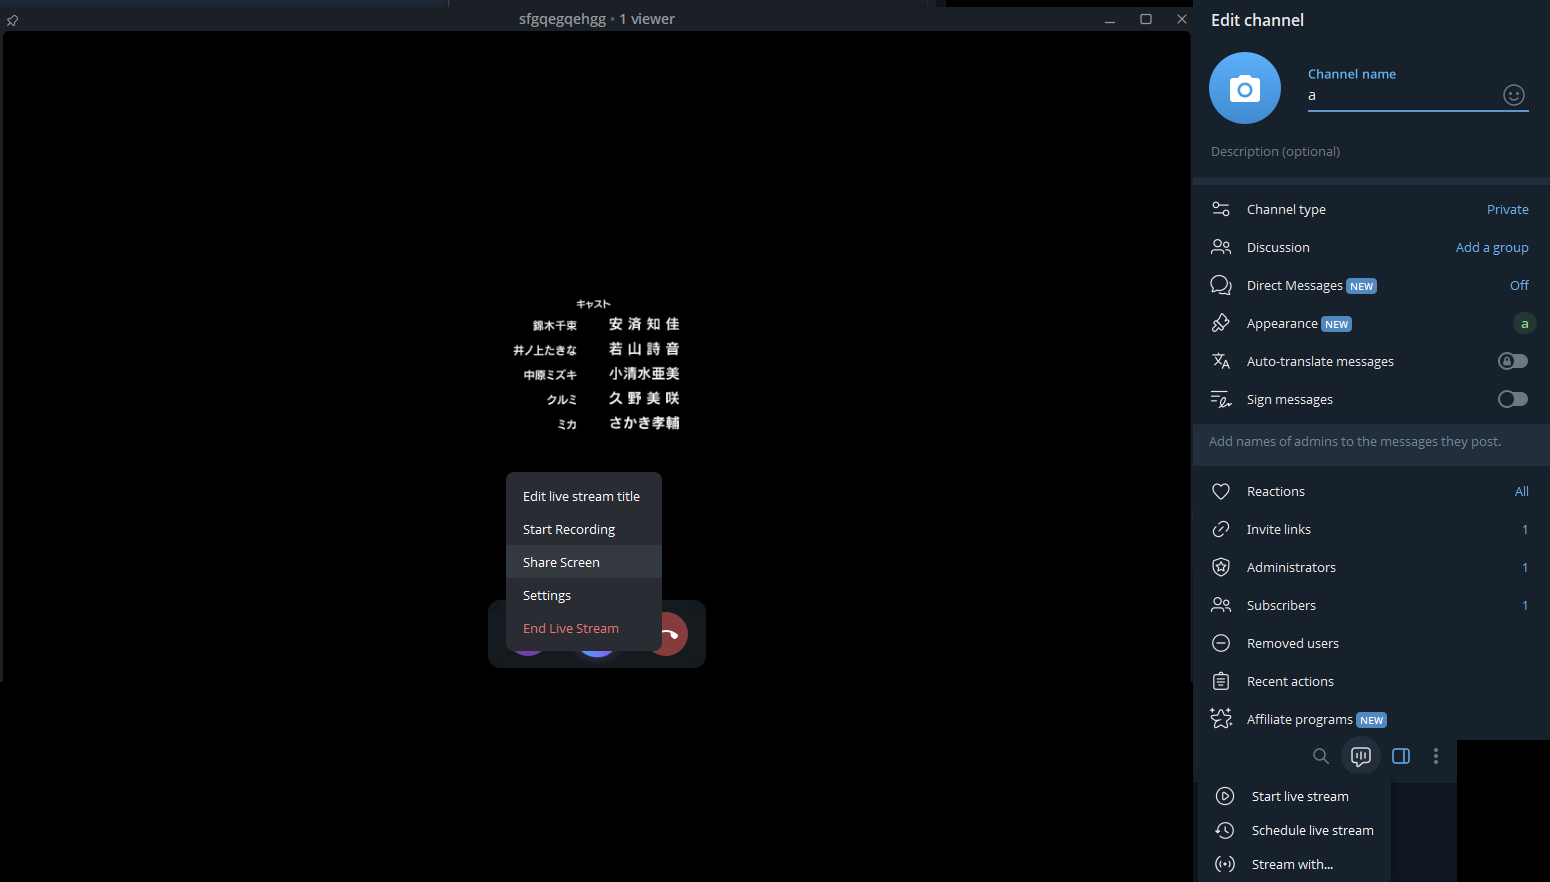The image size is (1550, 882).
Task: Click the heart icon beside Reactions
Action: point(1221,491)
